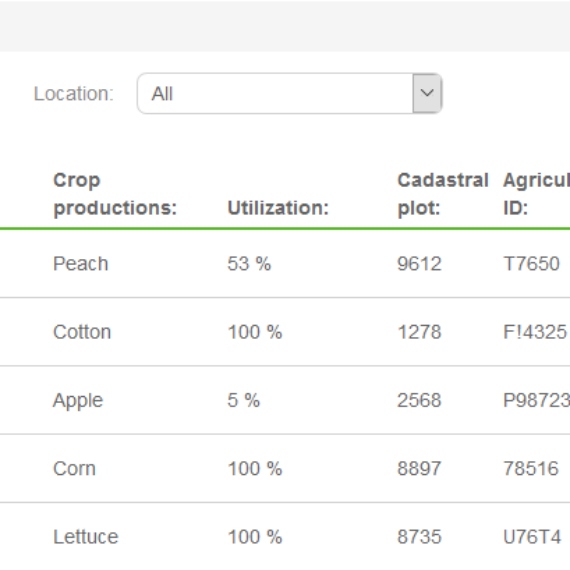Open the Location dropdown arrow

click(427, 93)
